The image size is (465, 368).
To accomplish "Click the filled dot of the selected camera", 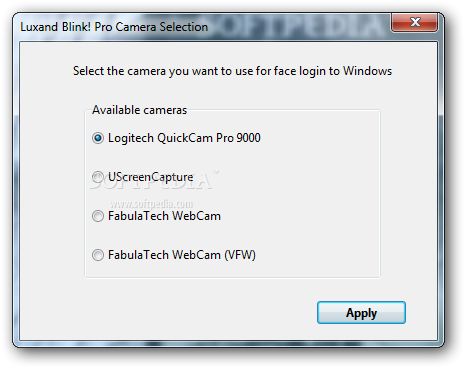I will [98, 138].
